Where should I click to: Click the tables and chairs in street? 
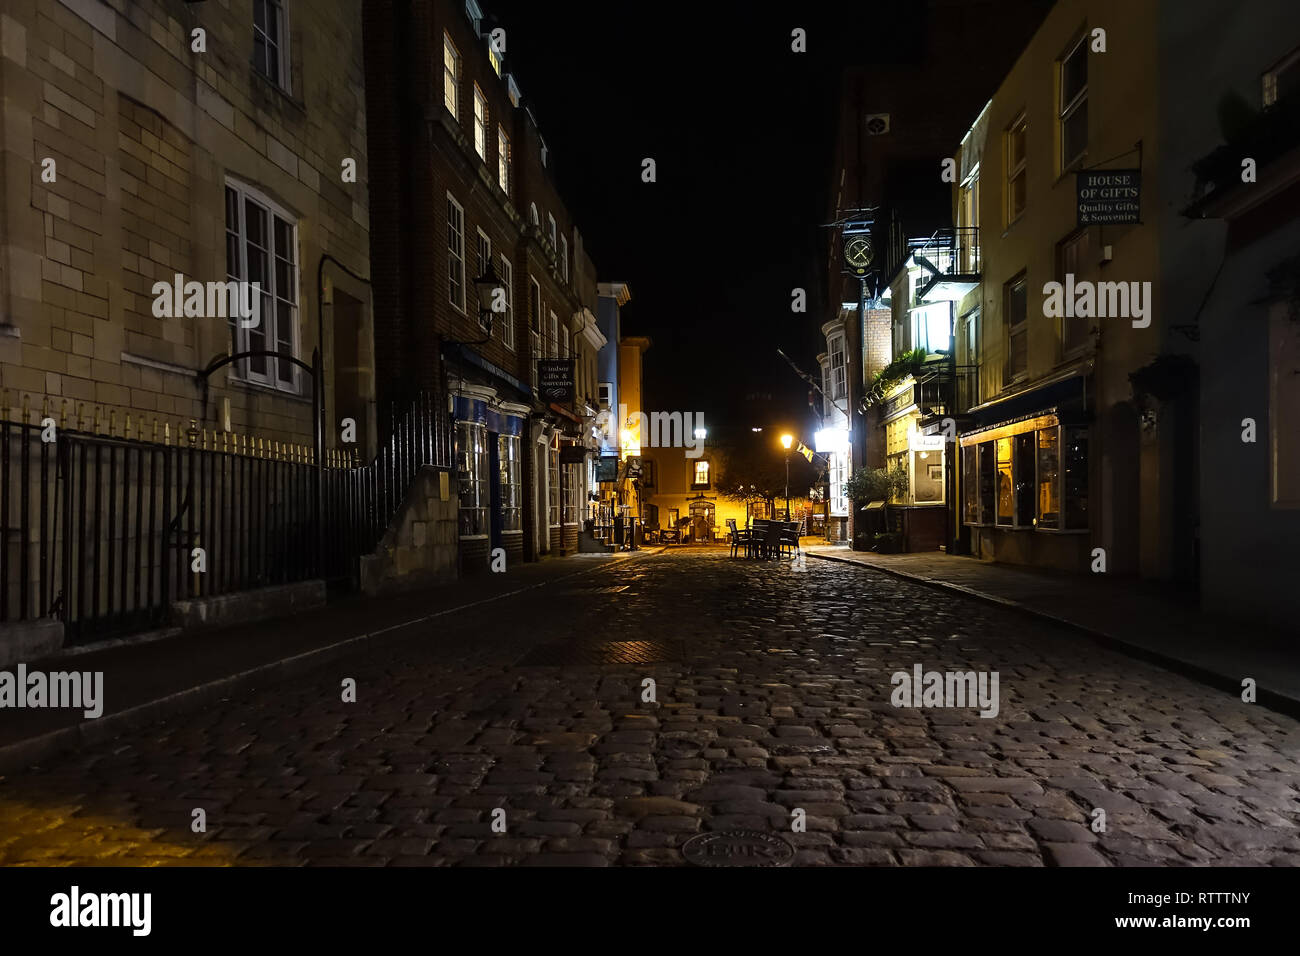764,538
